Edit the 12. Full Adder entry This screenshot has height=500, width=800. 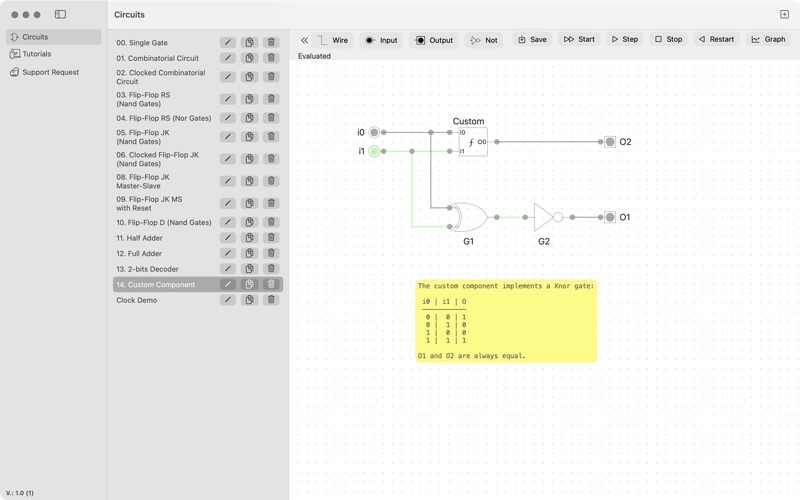tap(228, 253)
